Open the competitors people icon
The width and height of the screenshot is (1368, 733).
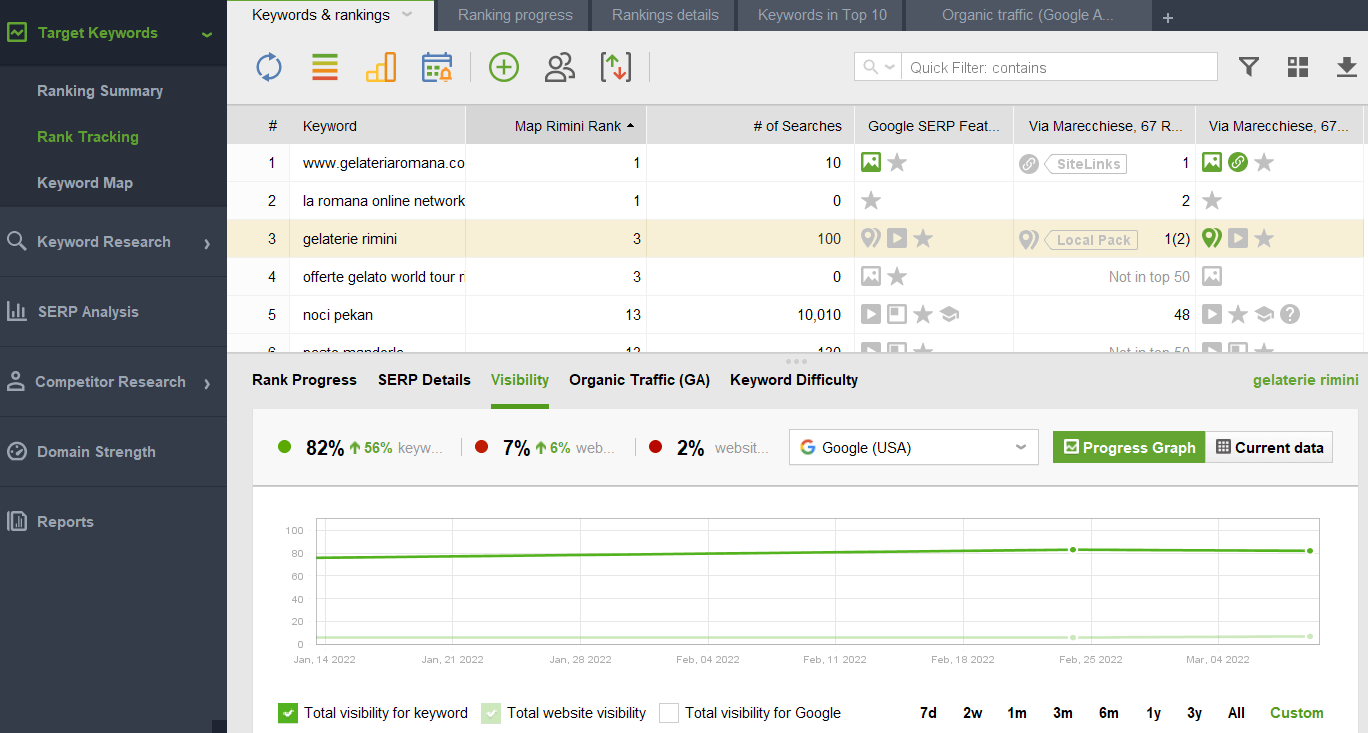point(560,67)
